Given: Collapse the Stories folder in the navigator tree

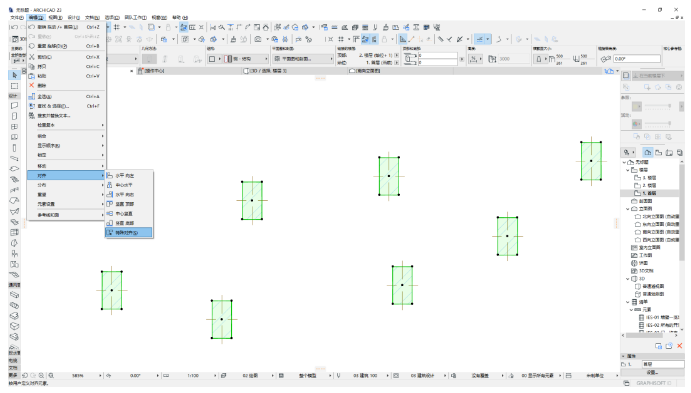Looking at the screenshot, I should point(628,170).
